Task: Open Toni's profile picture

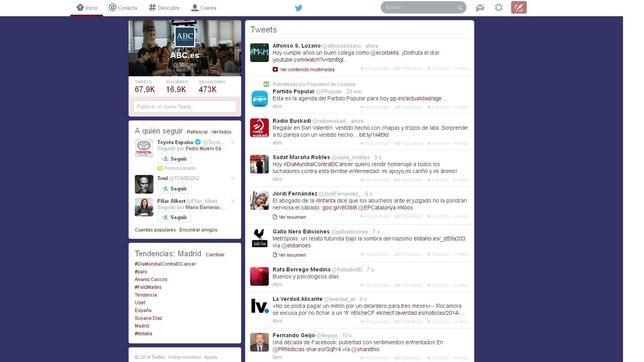Action: click(x=144, y=184)
